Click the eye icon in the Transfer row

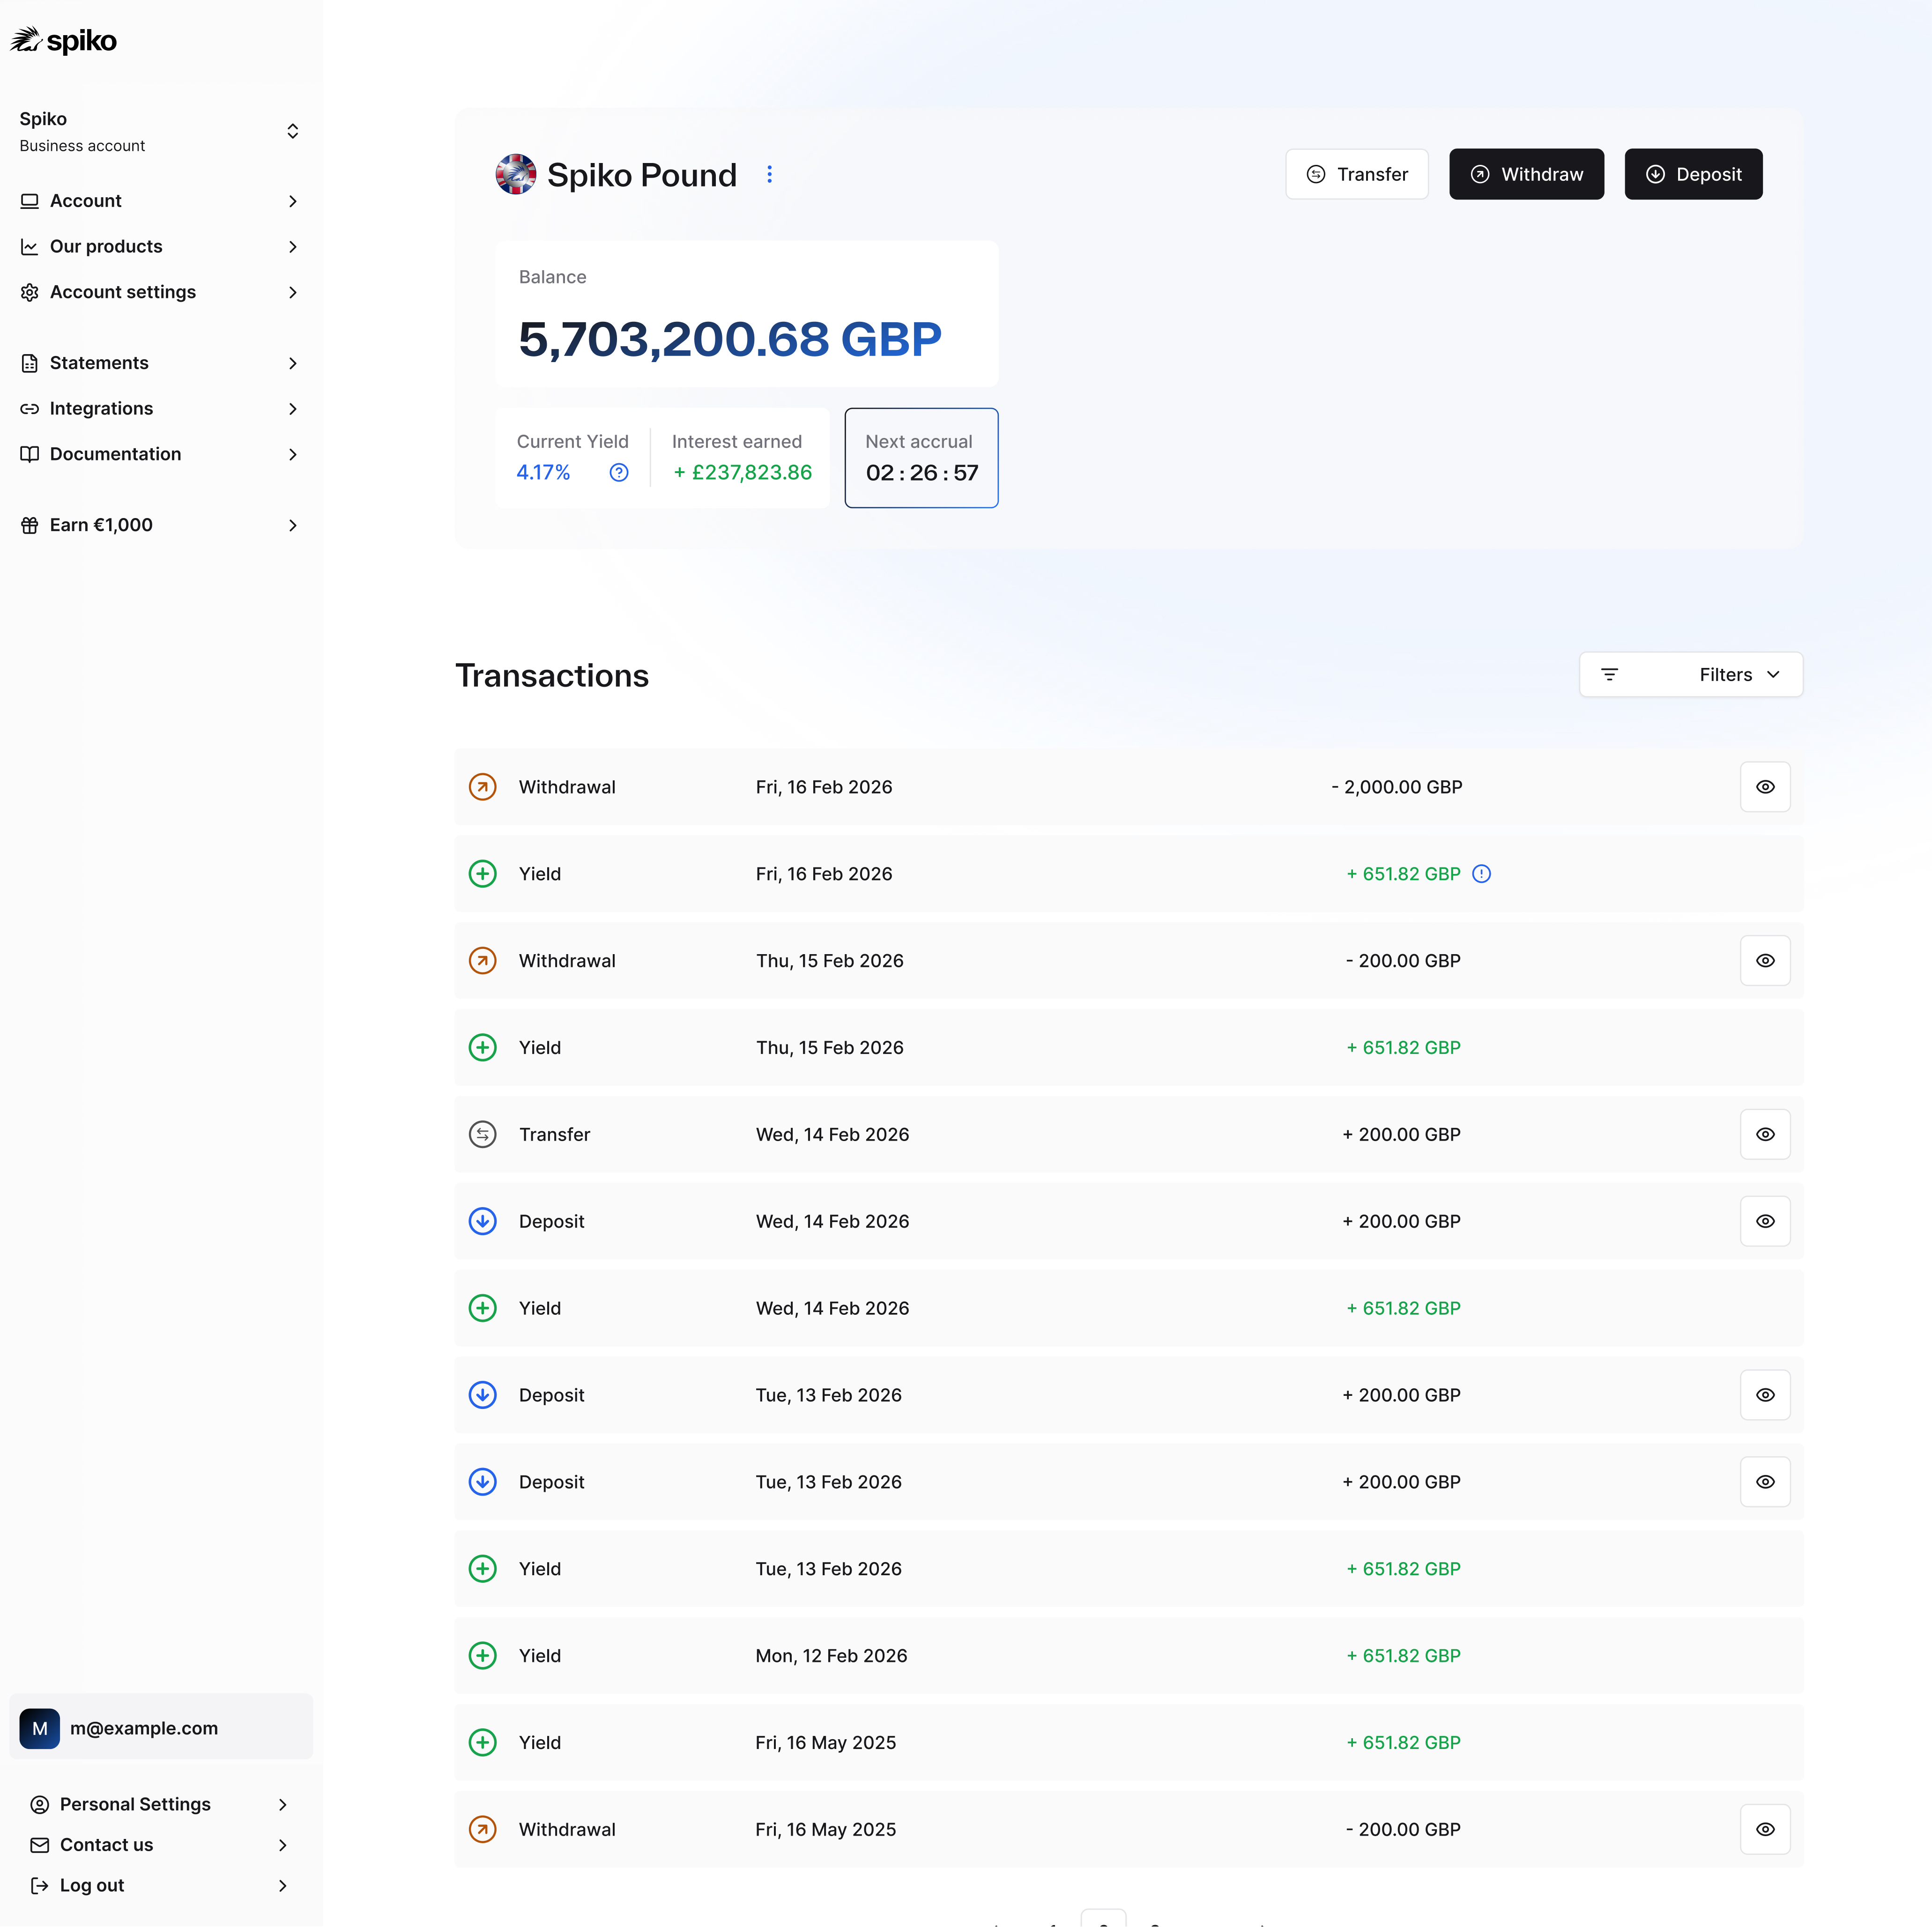point(1765,1135)
